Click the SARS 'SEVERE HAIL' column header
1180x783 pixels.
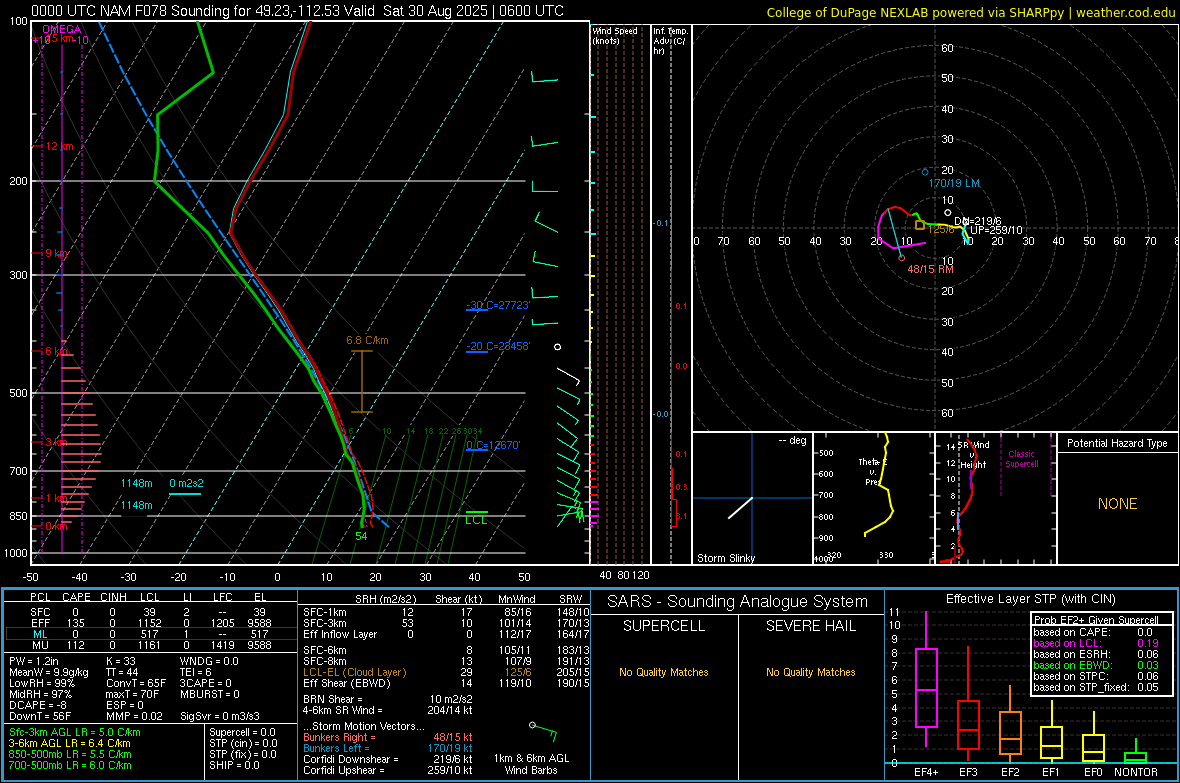pos(810,626)
